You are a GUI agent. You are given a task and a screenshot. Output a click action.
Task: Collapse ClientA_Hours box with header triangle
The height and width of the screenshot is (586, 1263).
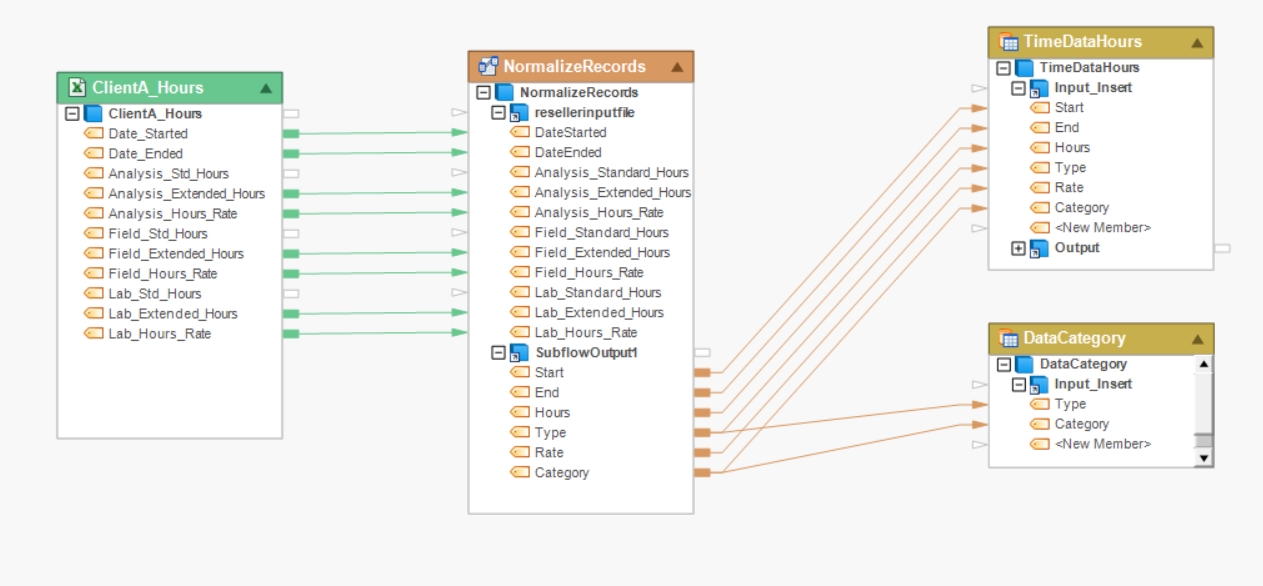(x=266, y=88)
